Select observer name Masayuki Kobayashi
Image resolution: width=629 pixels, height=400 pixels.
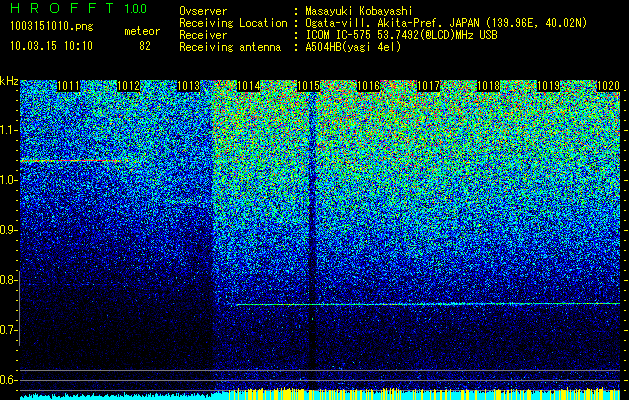pos(359,12)
